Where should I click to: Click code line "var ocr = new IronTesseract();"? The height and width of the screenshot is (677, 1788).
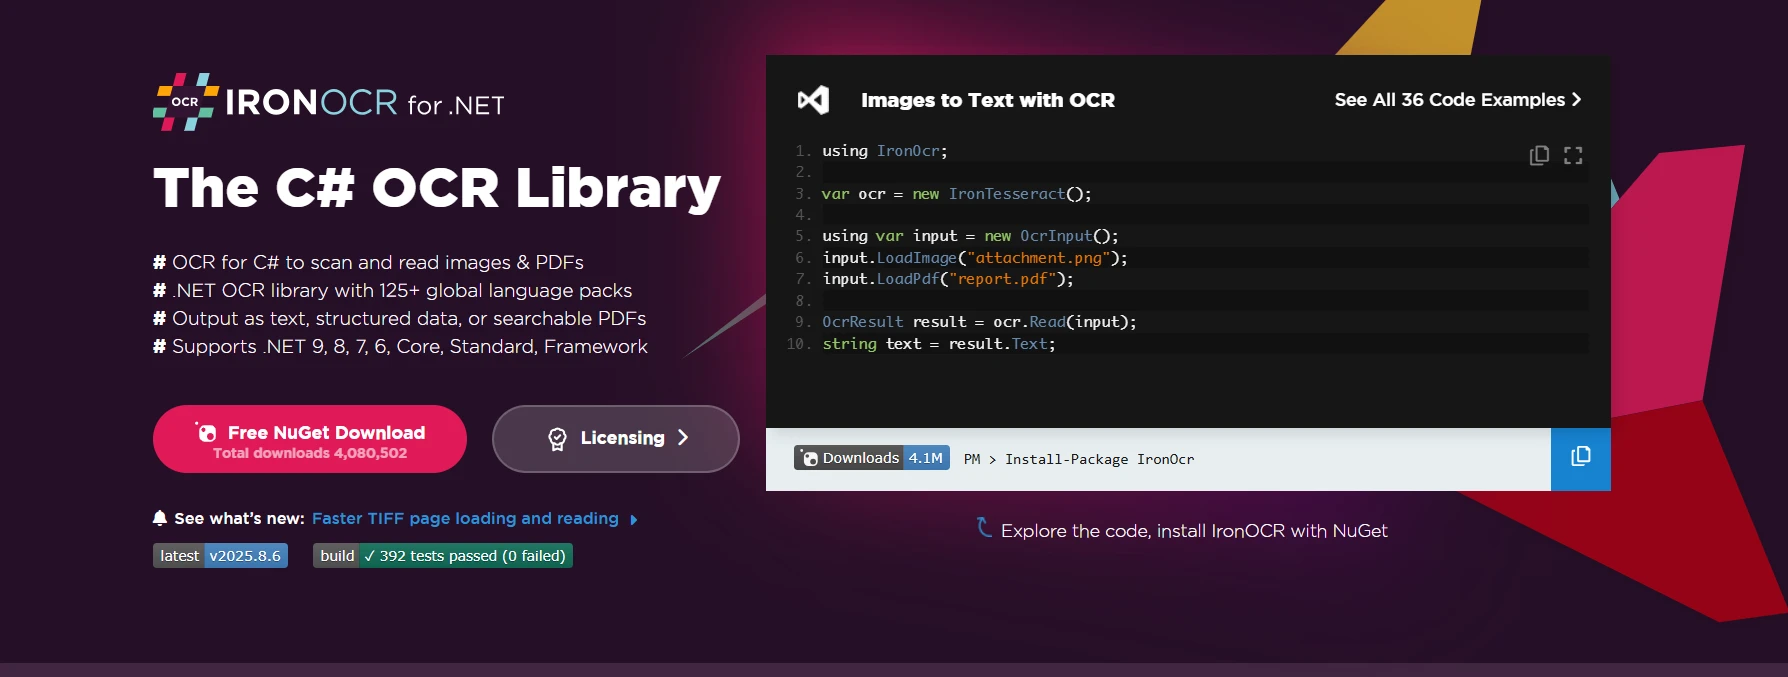tap(957, 194)
